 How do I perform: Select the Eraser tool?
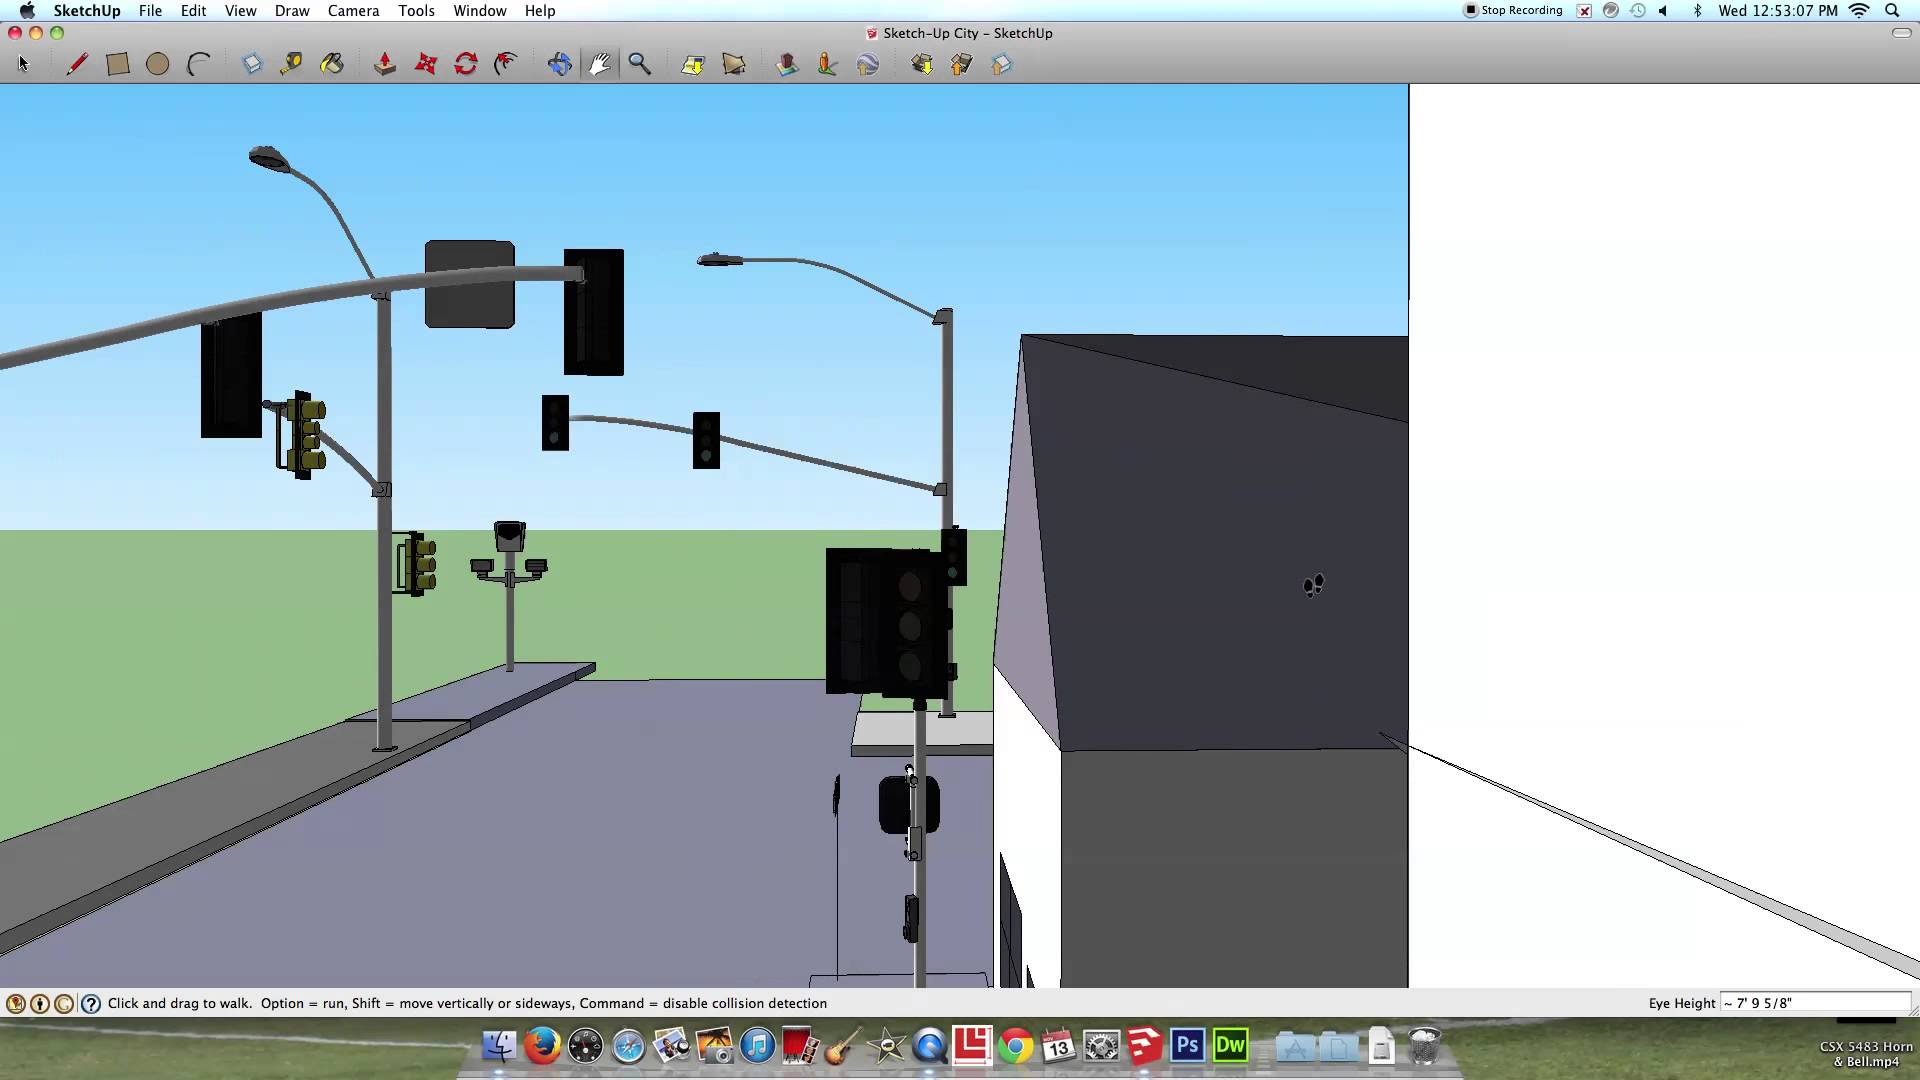[x=252, y=63]
